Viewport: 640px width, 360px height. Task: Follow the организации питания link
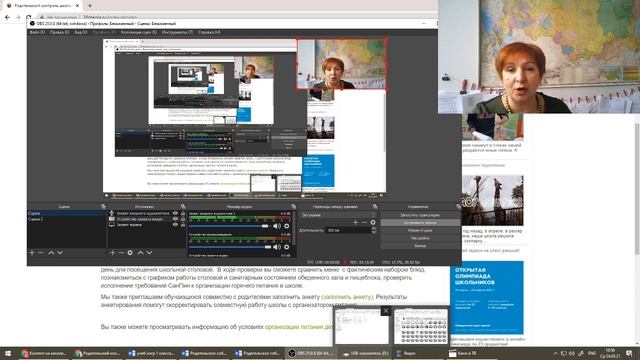coord(298,327)
